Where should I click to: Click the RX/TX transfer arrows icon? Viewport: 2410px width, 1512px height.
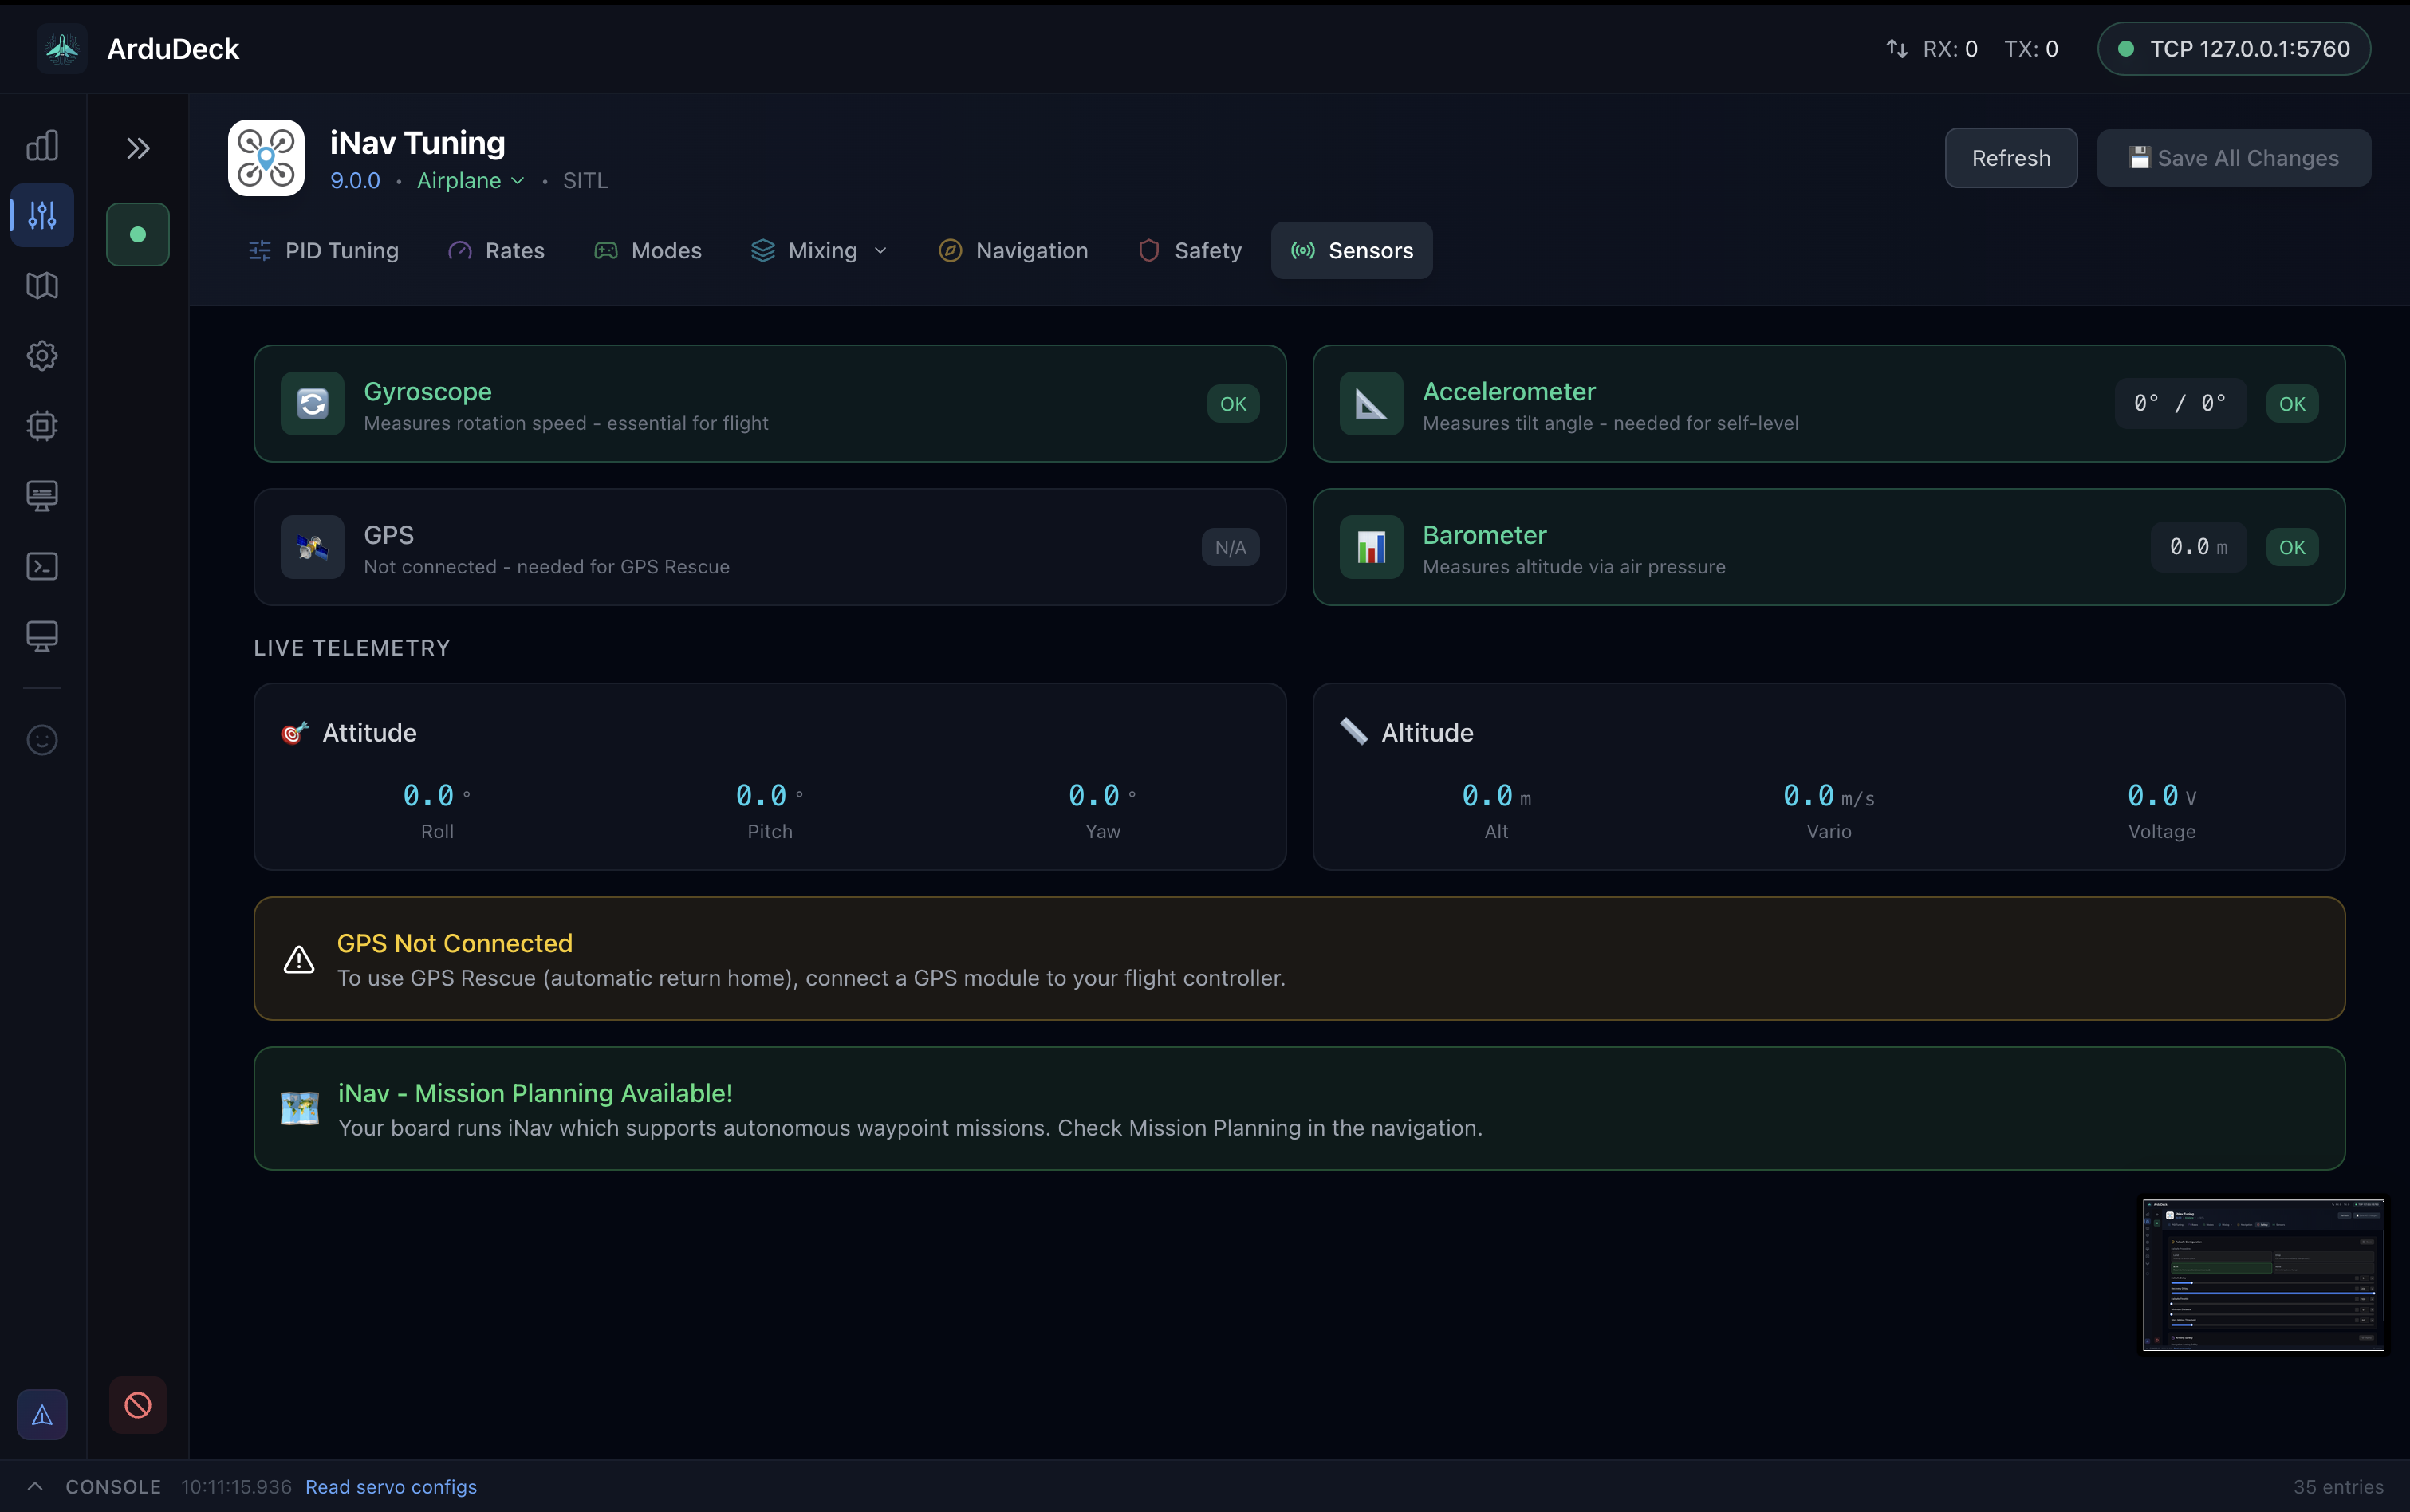click(x=1897, y=49)
